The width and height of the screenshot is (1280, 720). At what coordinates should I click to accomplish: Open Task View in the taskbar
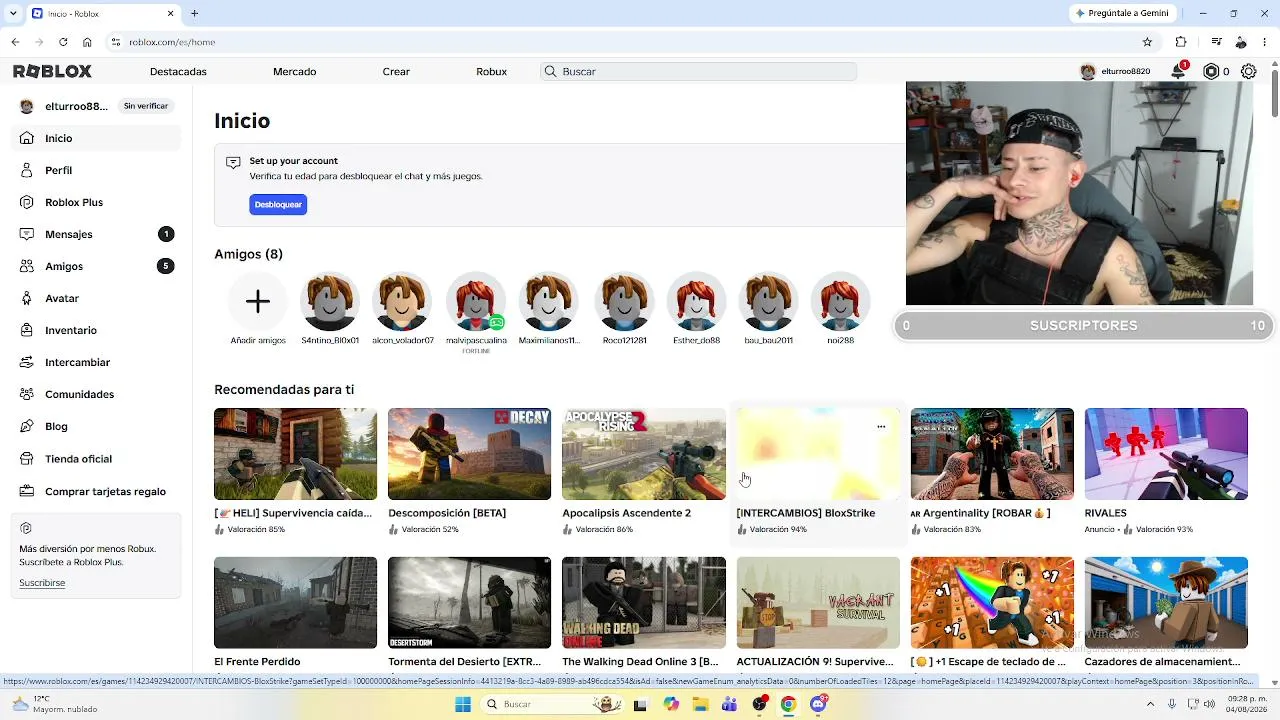(x=641, y=704)
